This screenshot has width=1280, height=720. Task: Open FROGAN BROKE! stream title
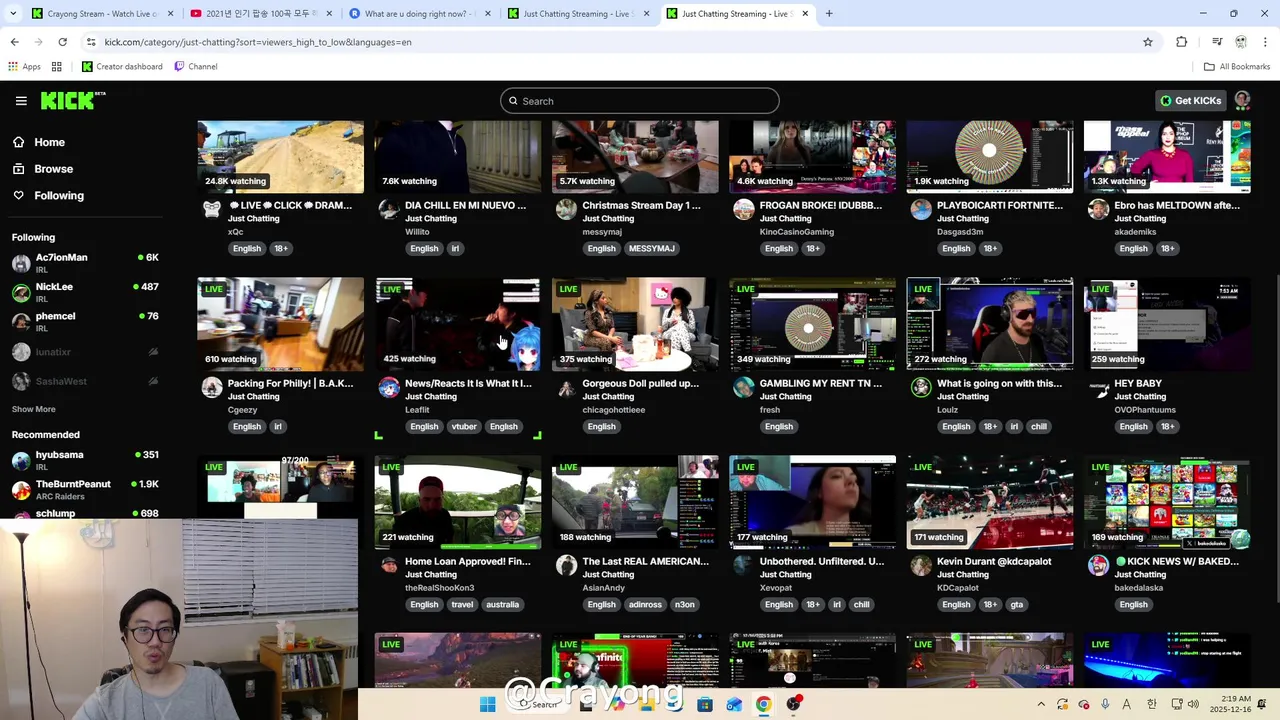coord(821,205)
